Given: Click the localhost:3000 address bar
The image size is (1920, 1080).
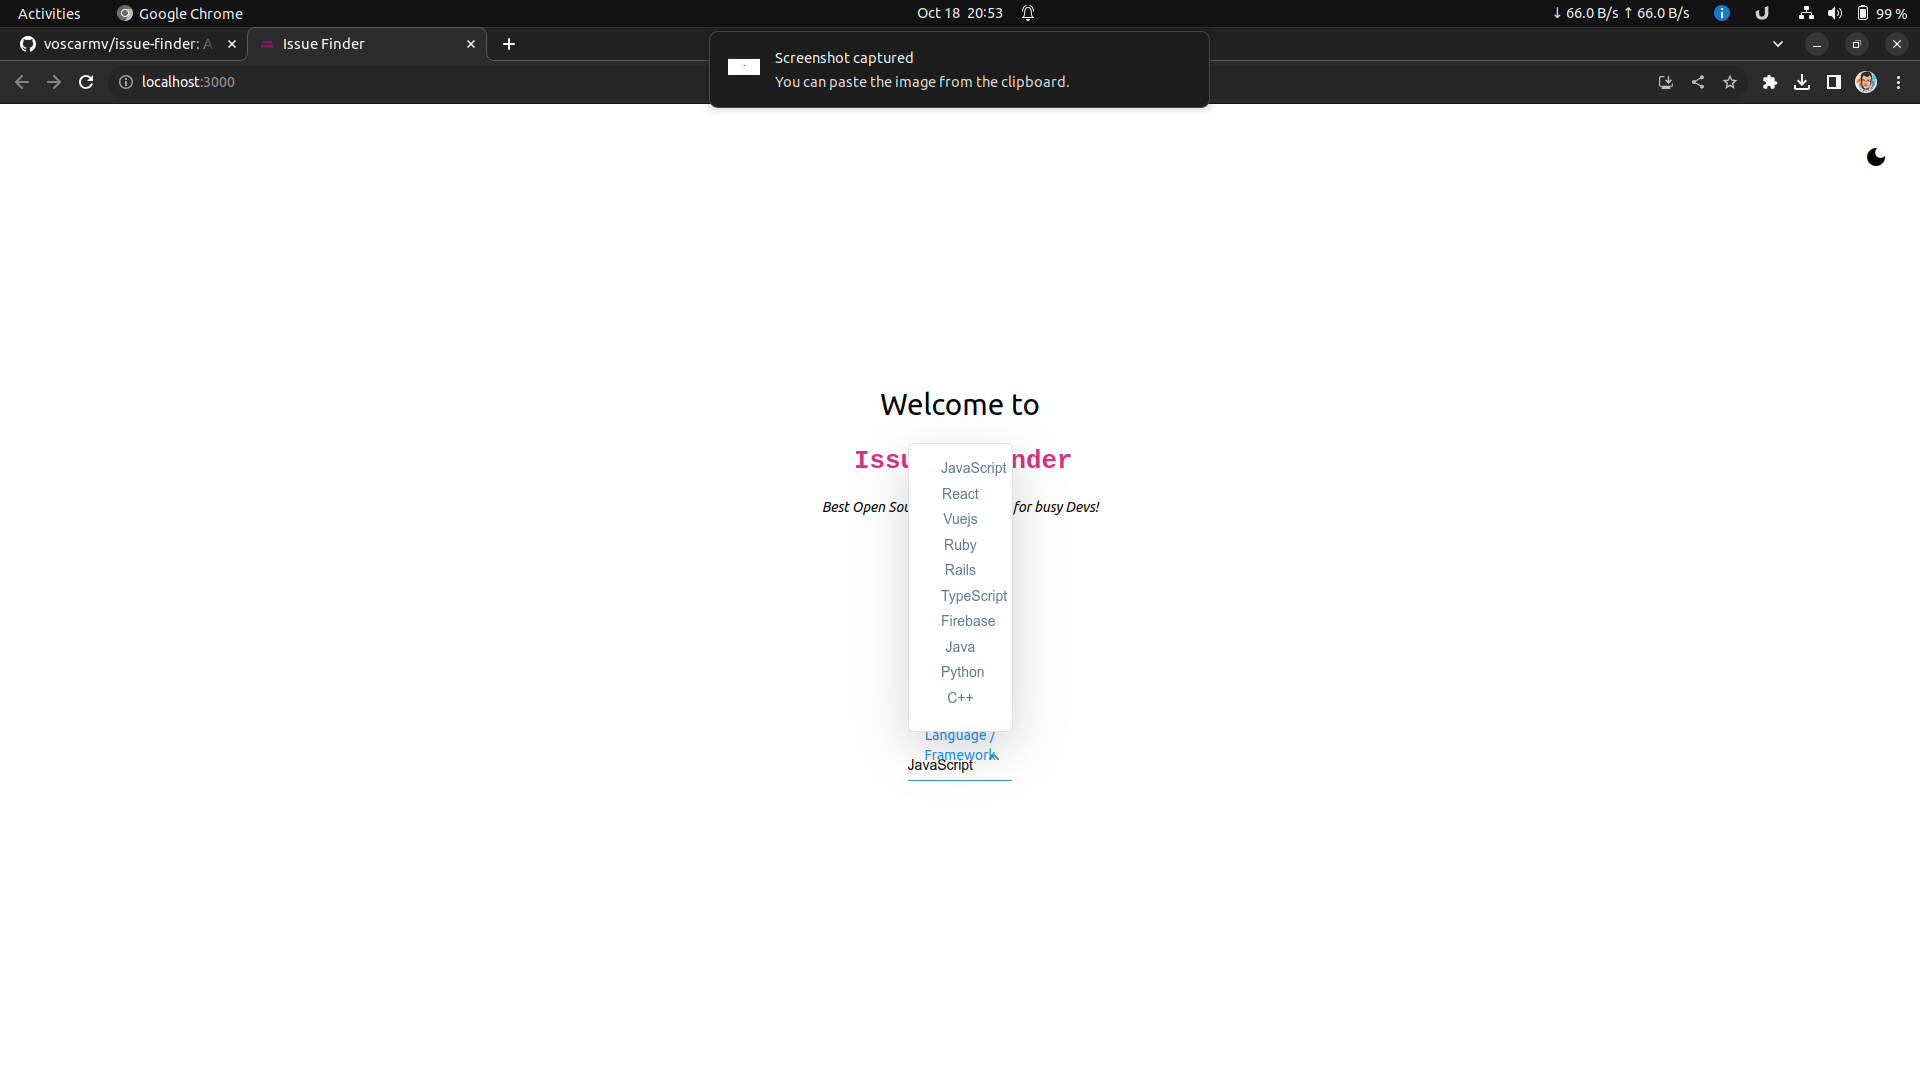Looking at the screenshot, I should (x=400, y=82).
